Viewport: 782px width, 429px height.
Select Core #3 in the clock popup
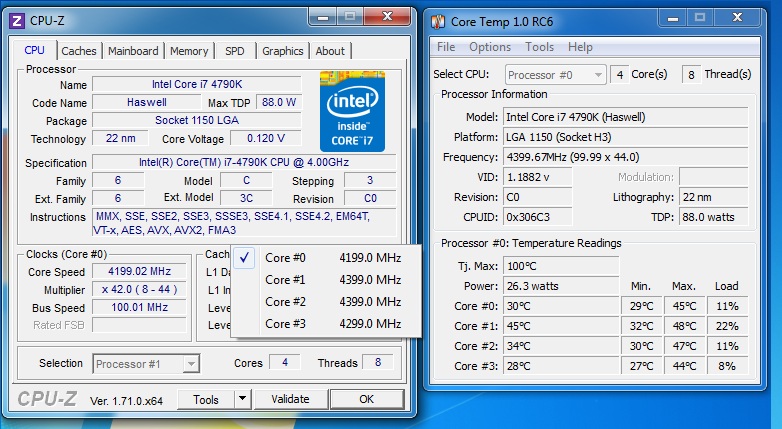327,324
